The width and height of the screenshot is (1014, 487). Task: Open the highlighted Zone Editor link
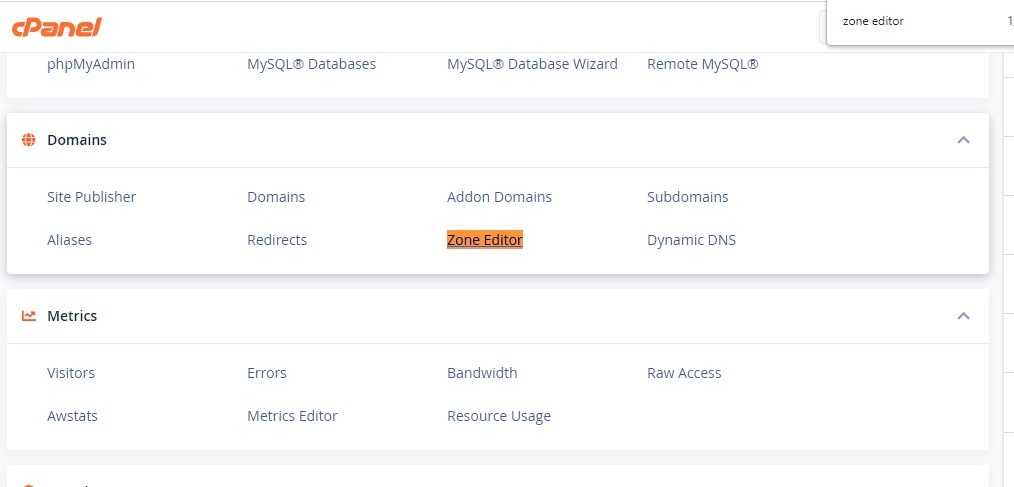pyautogui.click(x=484, y=240)
